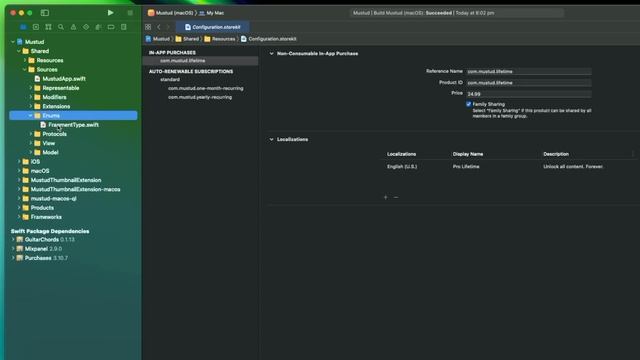
Task: Open MustudApp.swift file
Action: click(x=64, y=79)
